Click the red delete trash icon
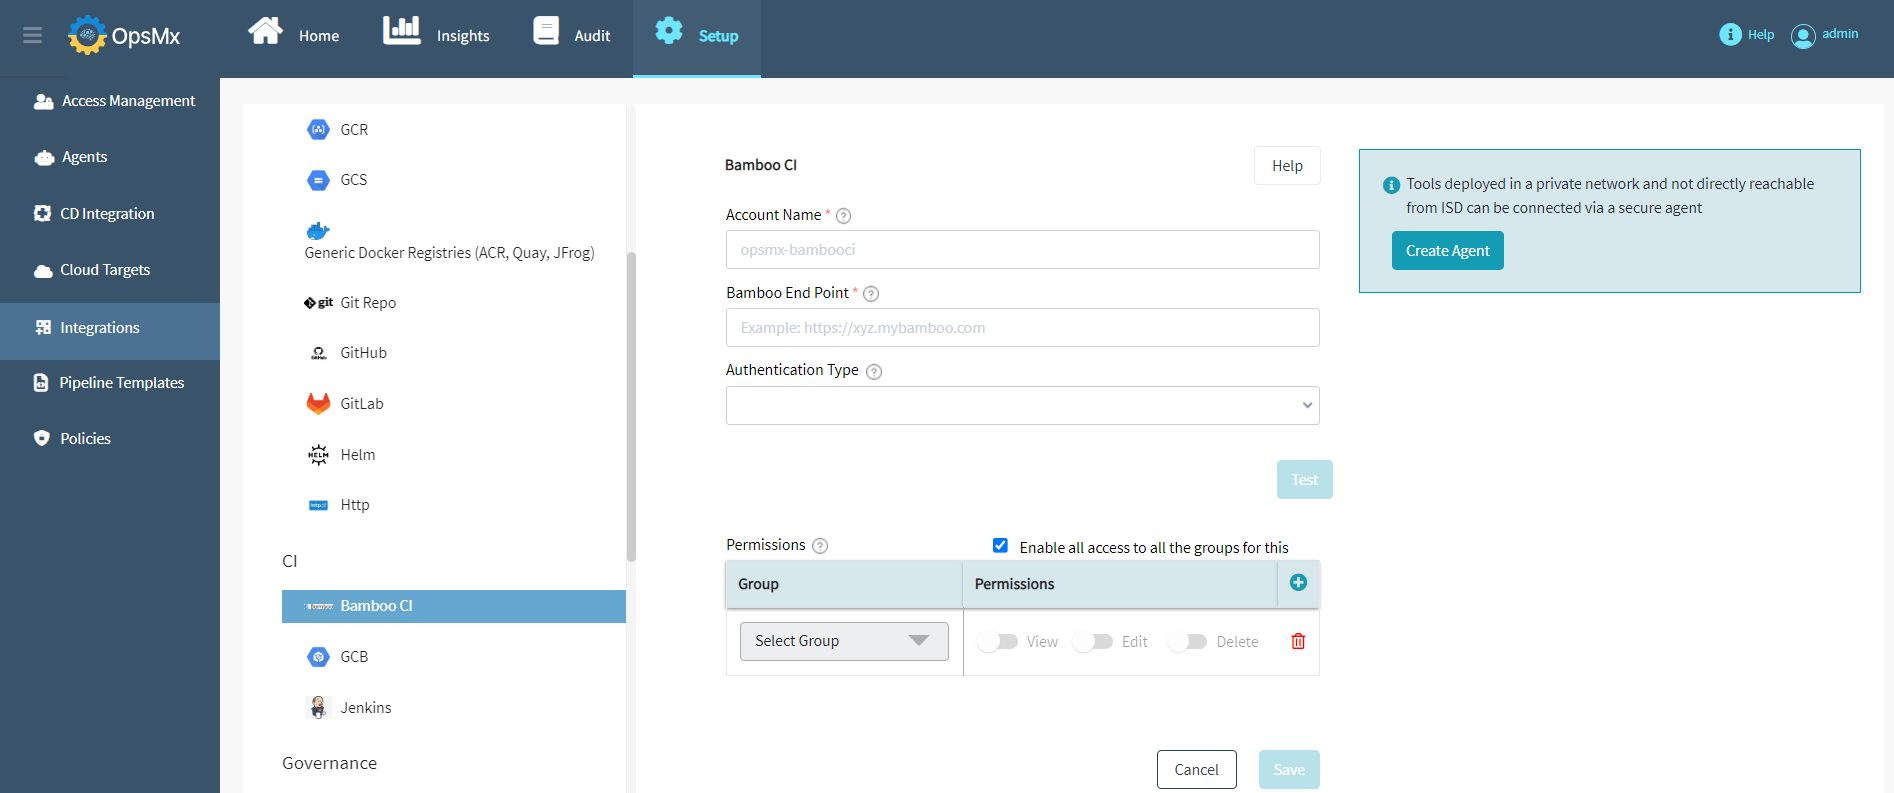The height and width of the screenshot is (793, 1894). coord(1298,642)
